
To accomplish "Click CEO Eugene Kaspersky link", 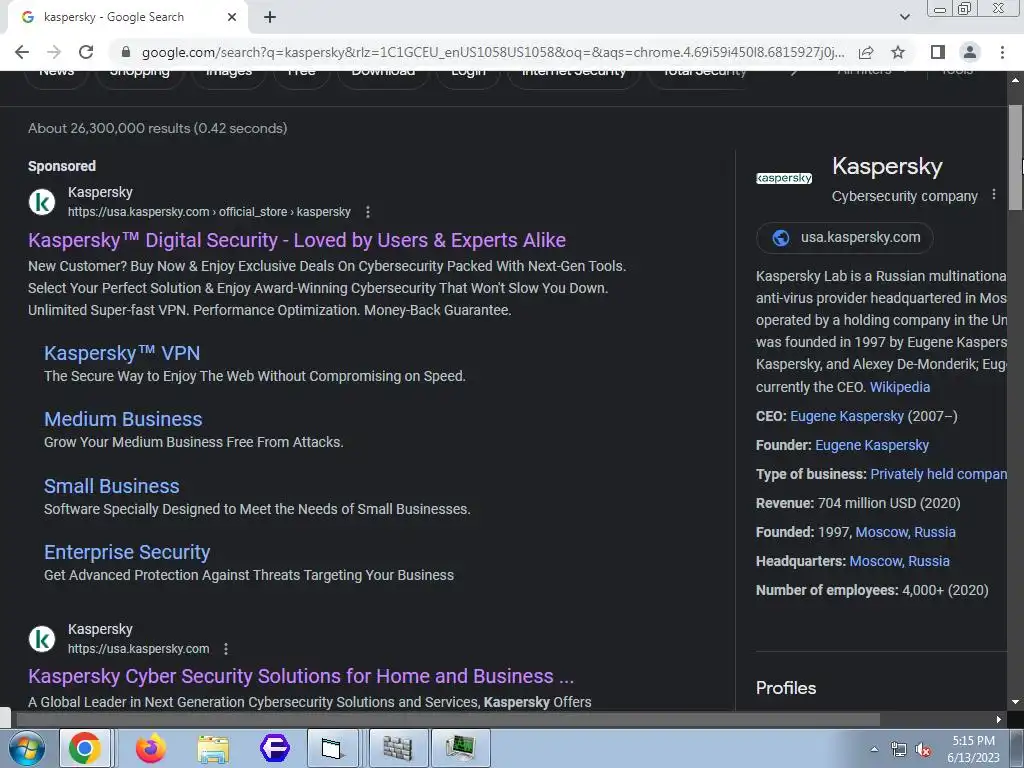I will point(847,417).
